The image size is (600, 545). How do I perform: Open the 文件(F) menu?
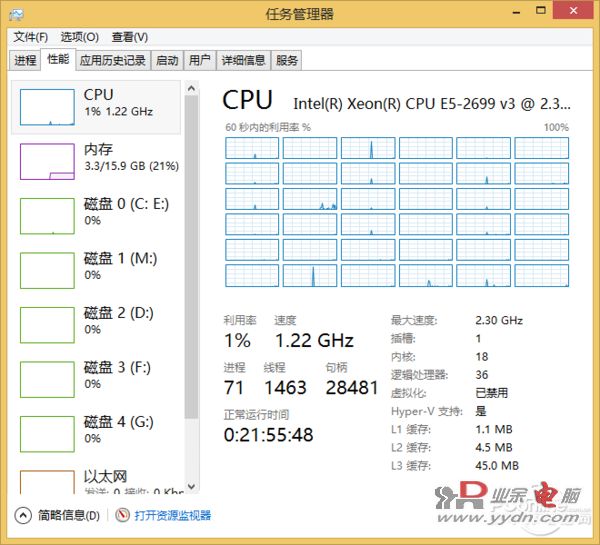[31, 37]
